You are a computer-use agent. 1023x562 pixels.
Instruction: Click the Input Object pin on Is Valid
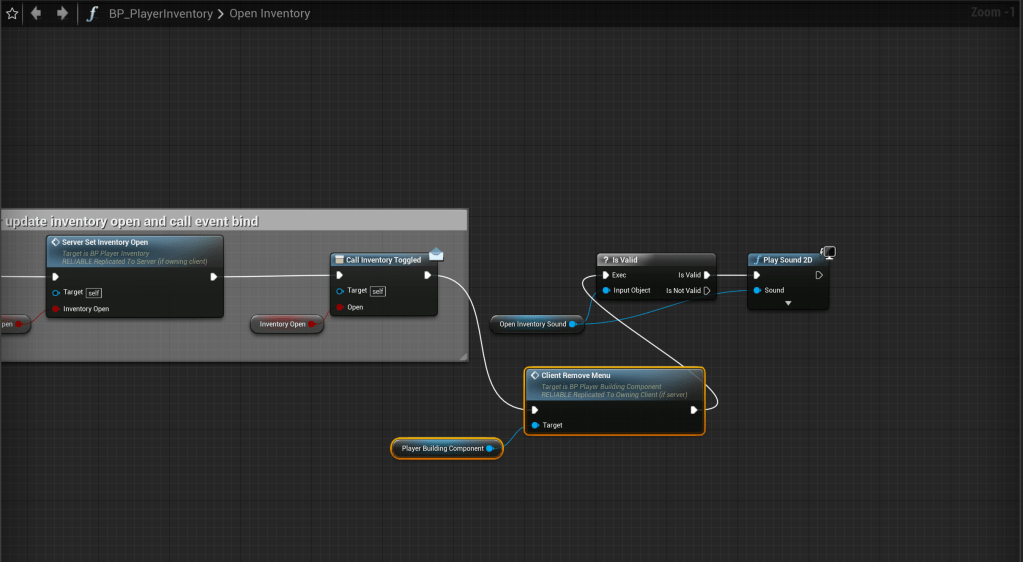click(x=606, y=291)
